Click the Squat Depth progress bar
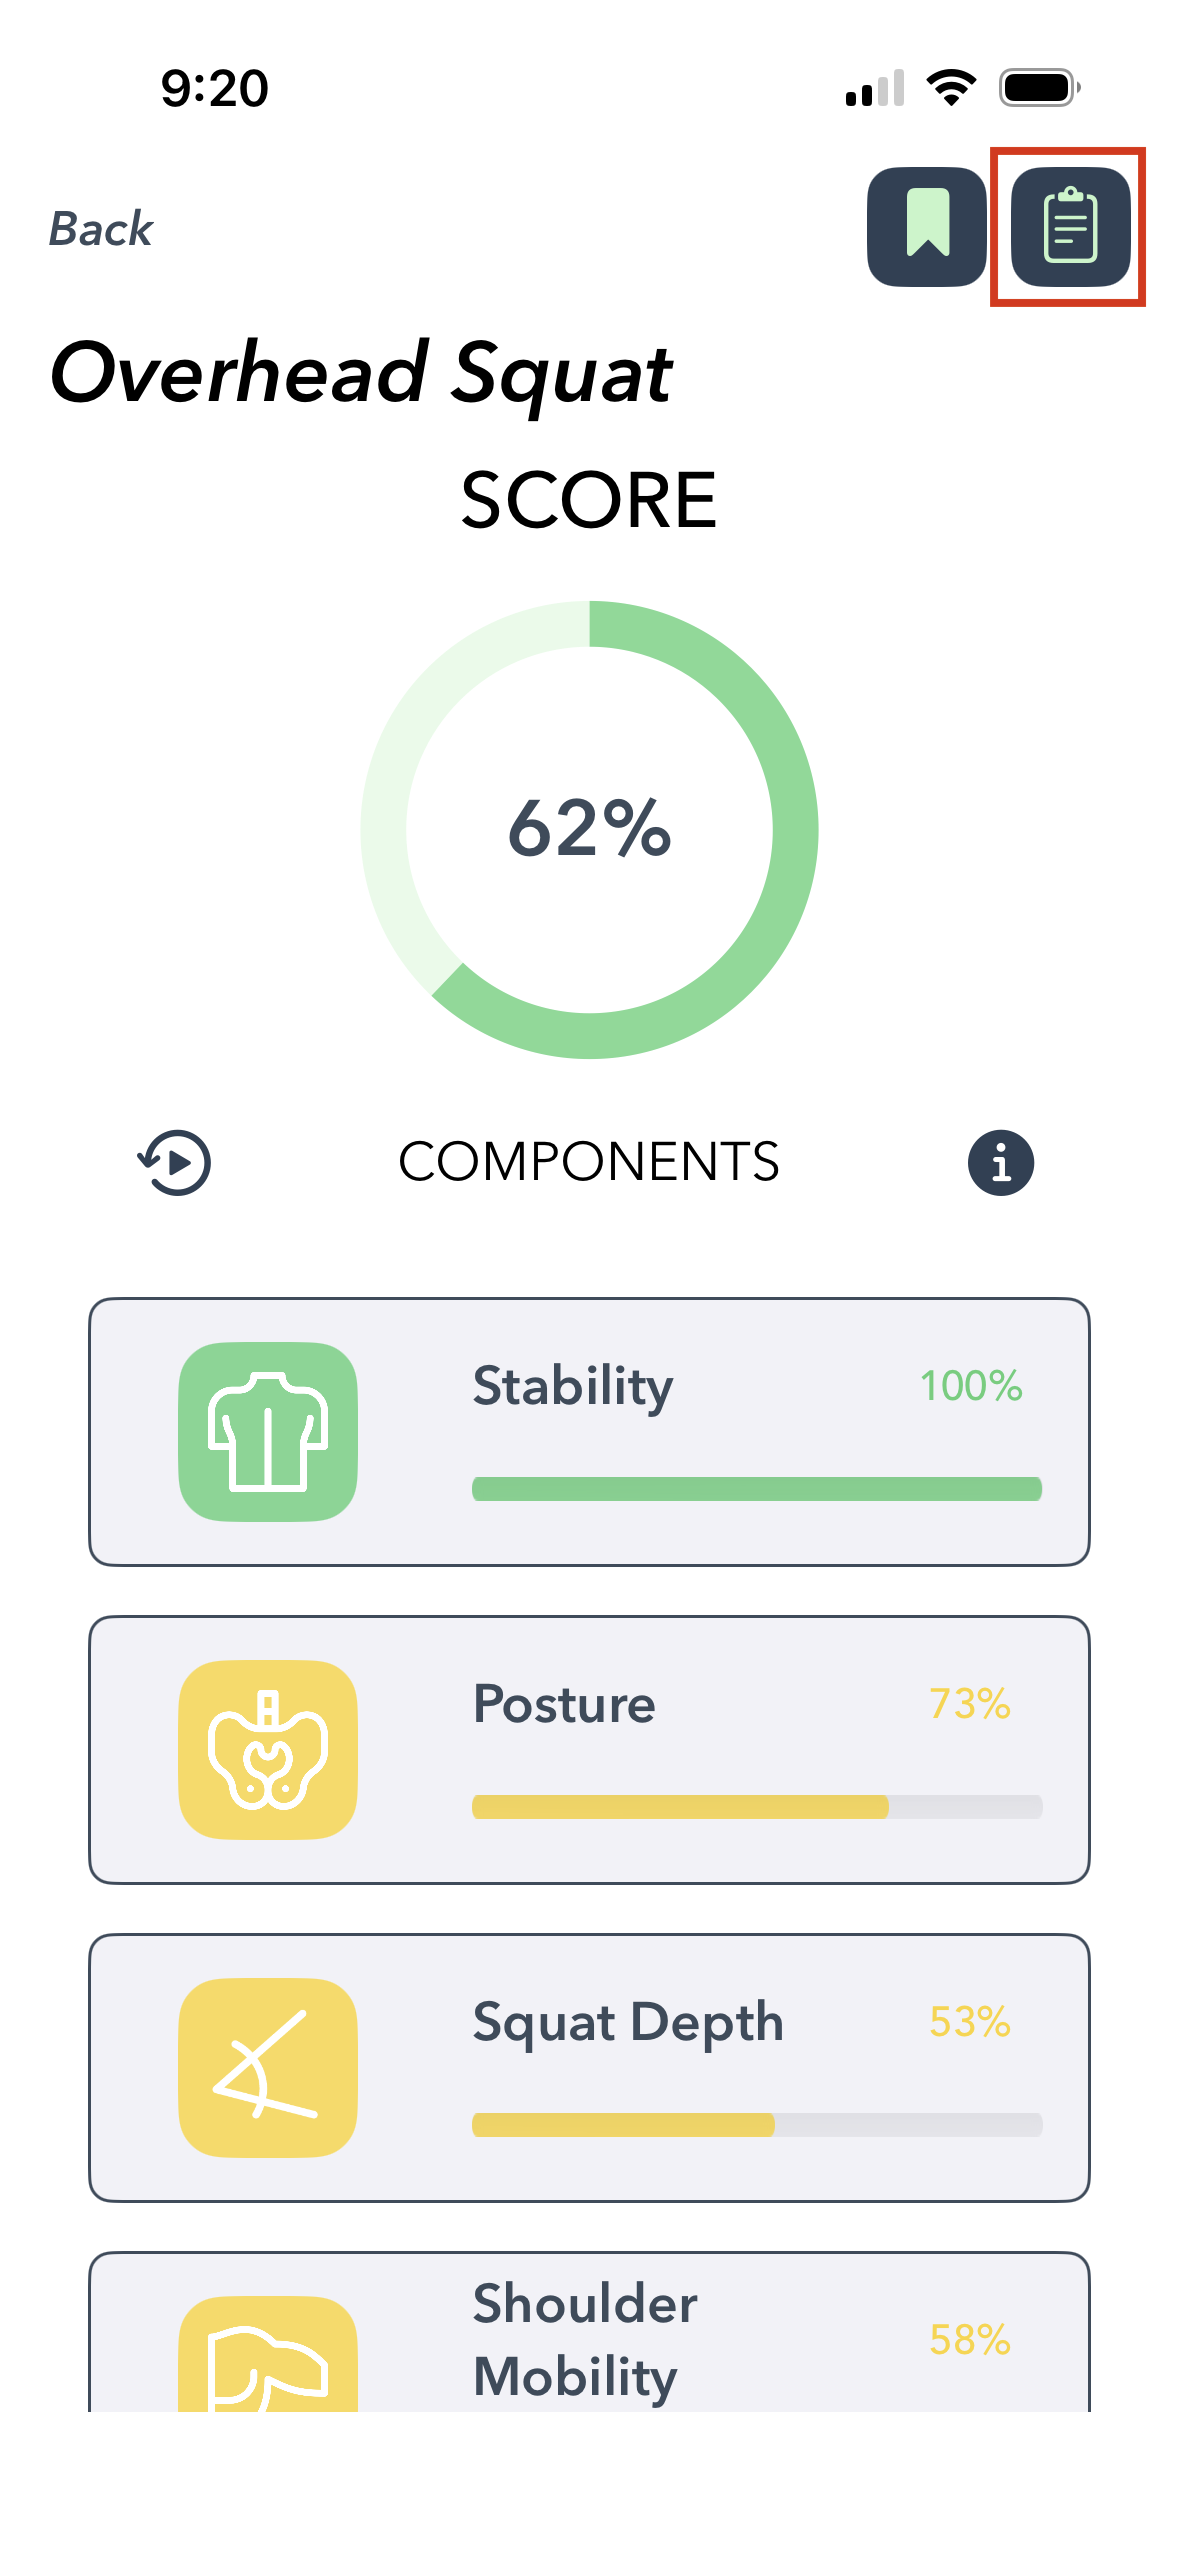 757,2125
